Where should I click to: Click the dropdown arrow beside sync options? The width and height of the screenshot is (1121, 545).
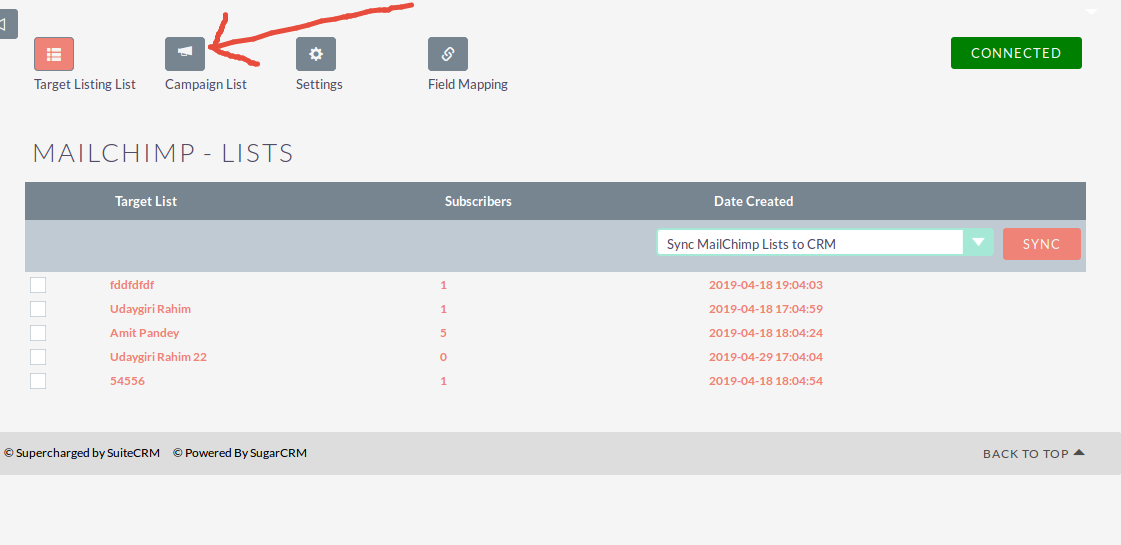click(x=979, y=242)
